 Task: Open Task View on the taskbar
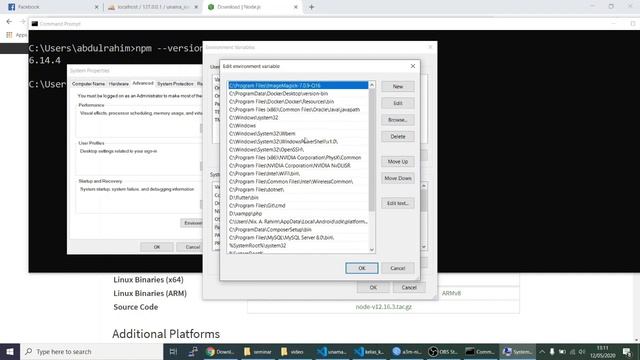coord(173,351)
